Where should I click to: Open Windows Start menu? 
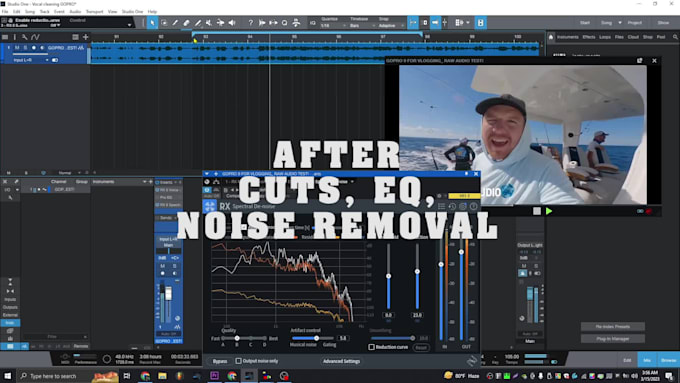pos(7,376)
